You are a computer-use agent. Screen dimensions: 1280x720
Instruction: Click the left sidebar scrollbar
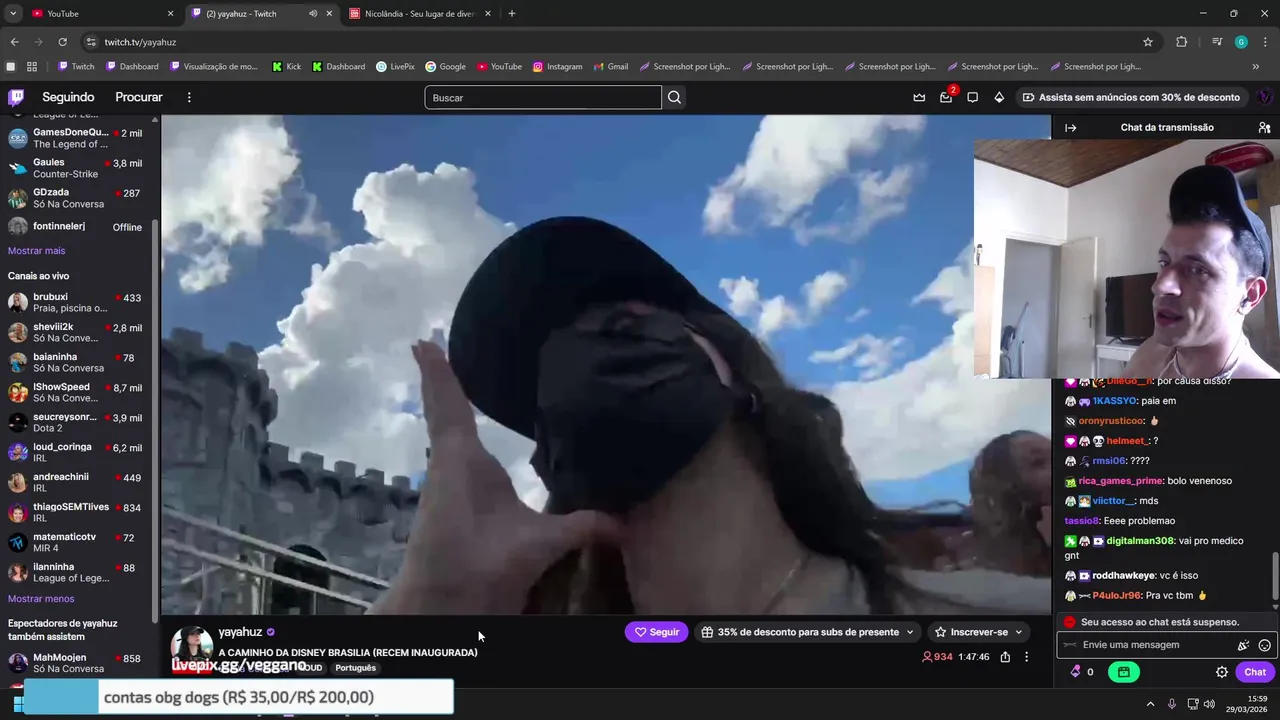point(155,420)
